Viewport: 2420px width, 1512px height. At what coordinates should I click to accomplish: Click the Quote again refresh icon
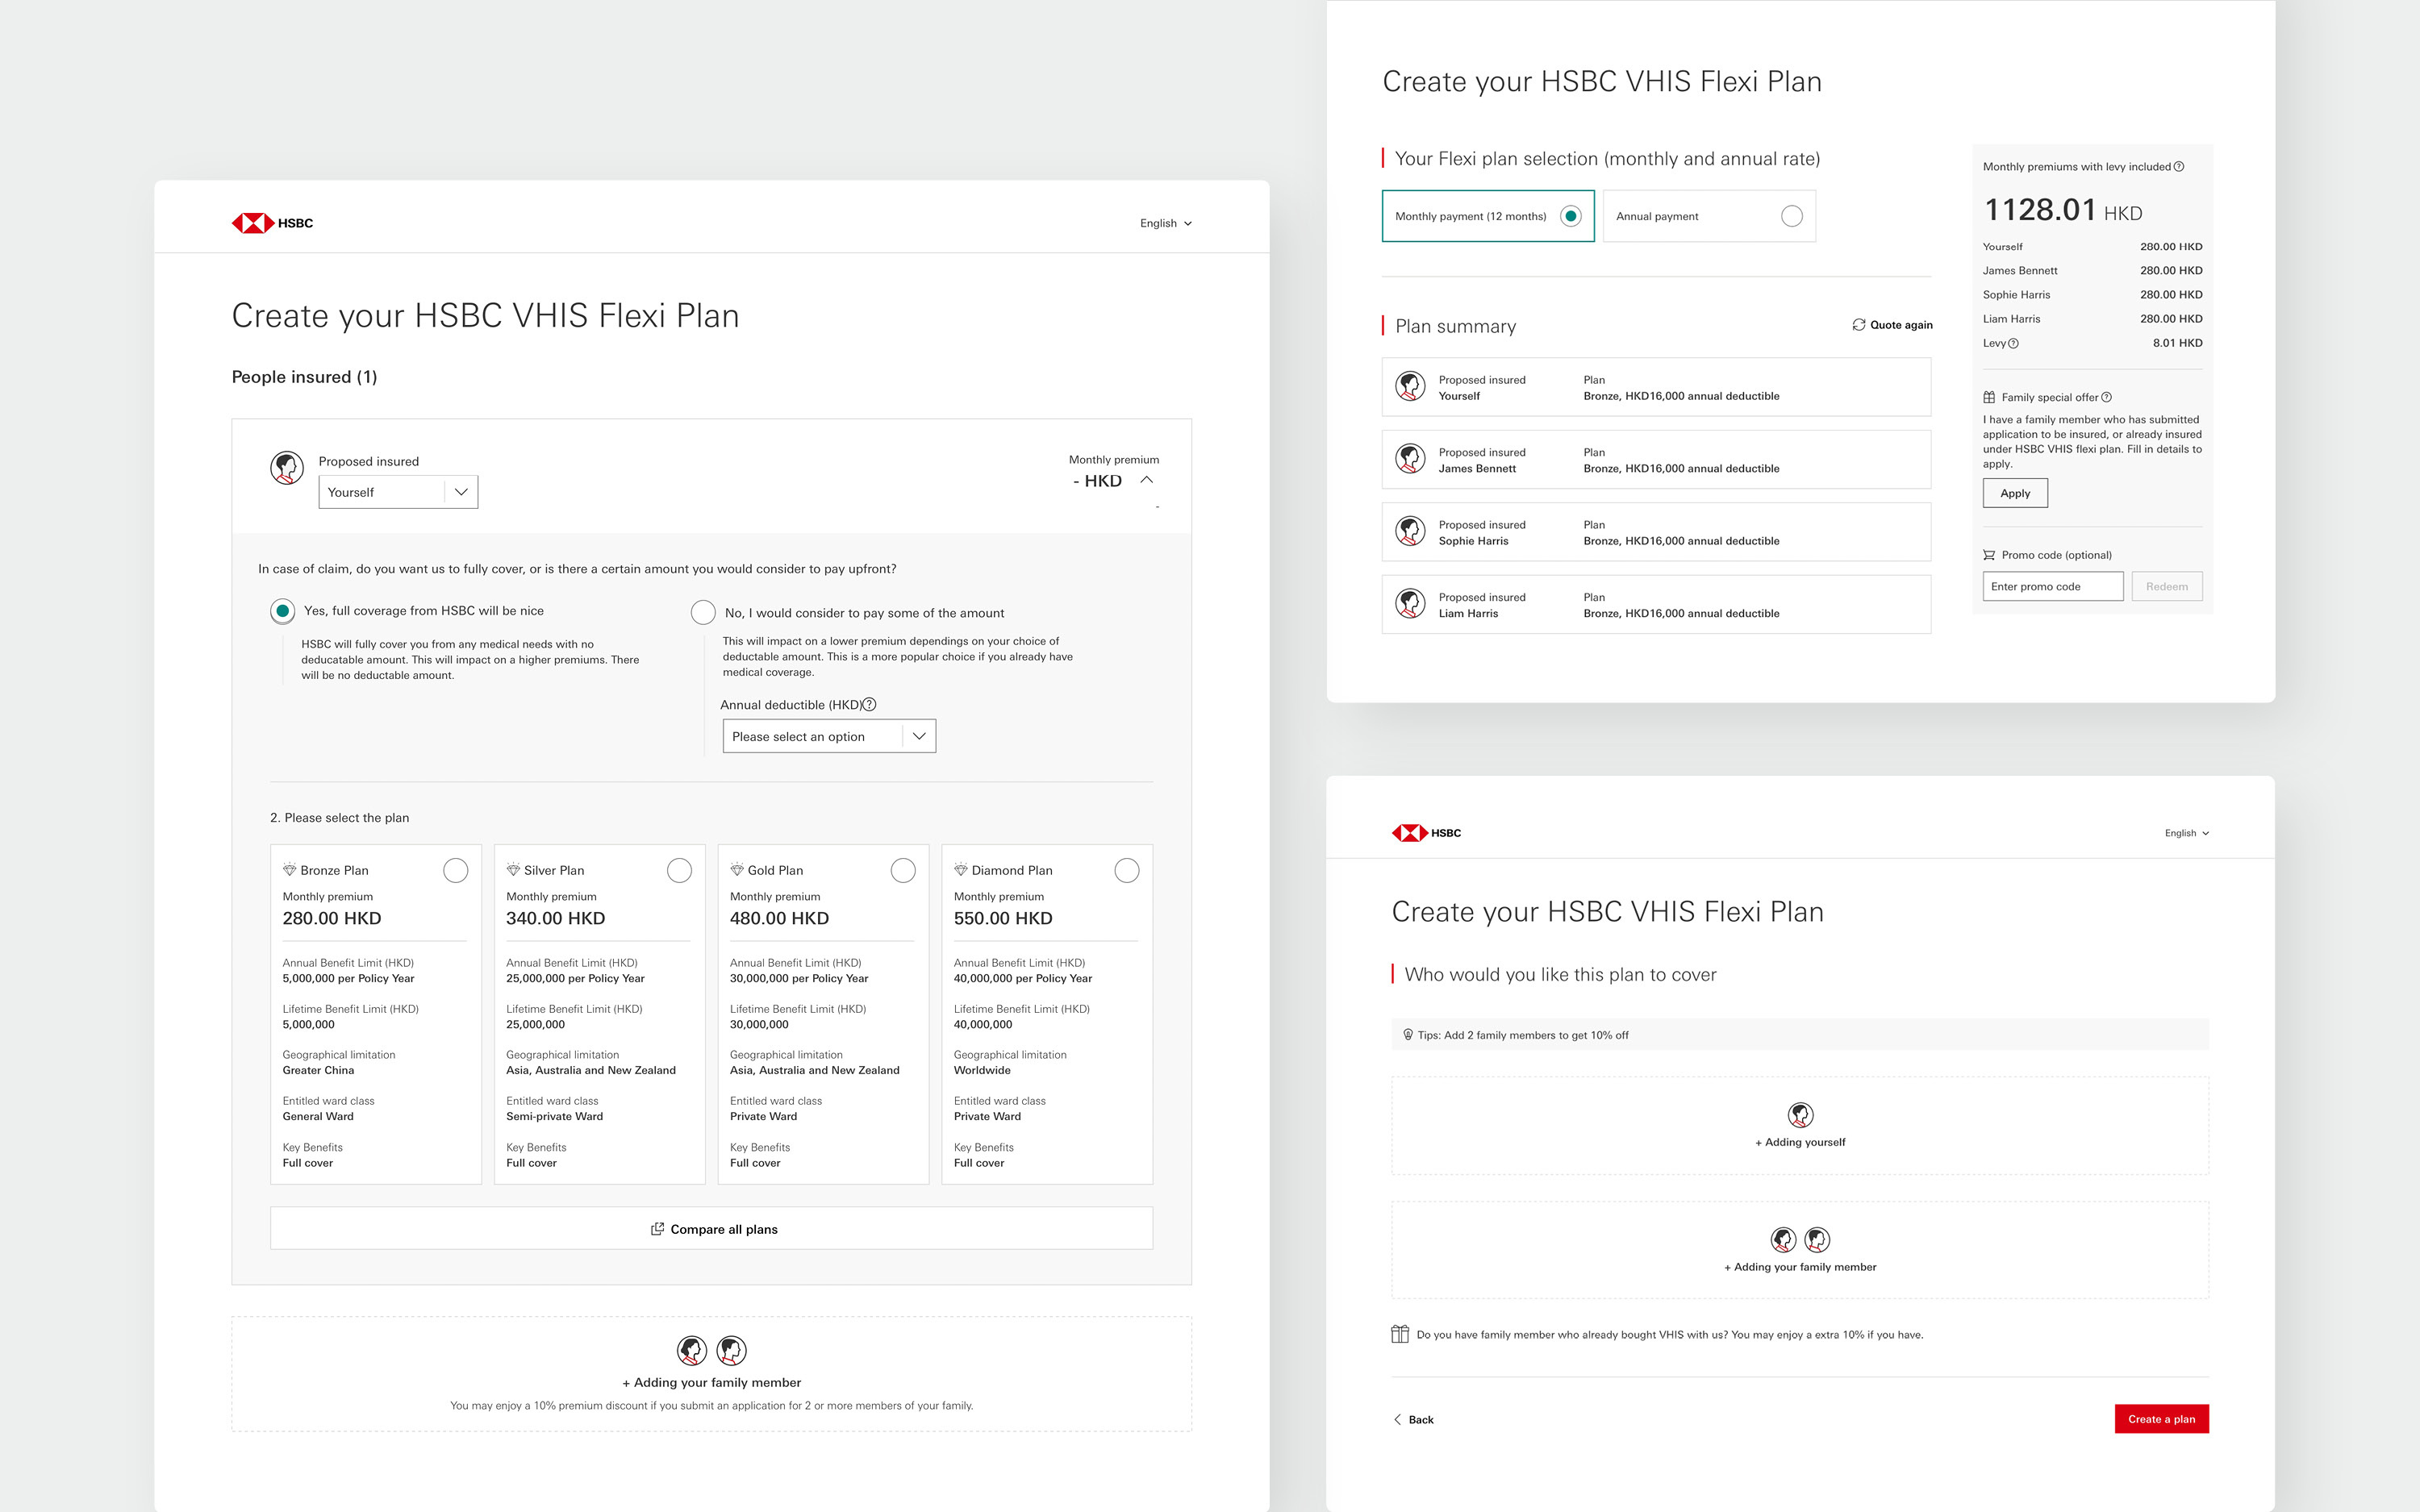coord(1858,325)
